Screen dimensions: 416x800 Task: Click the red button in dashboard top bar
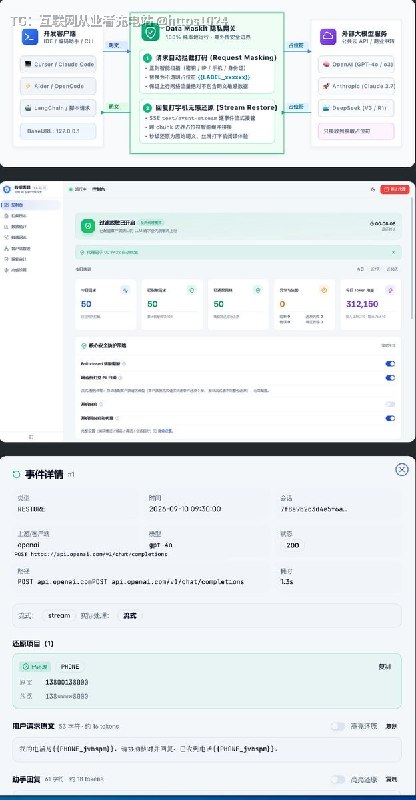[x=395, y=189]
